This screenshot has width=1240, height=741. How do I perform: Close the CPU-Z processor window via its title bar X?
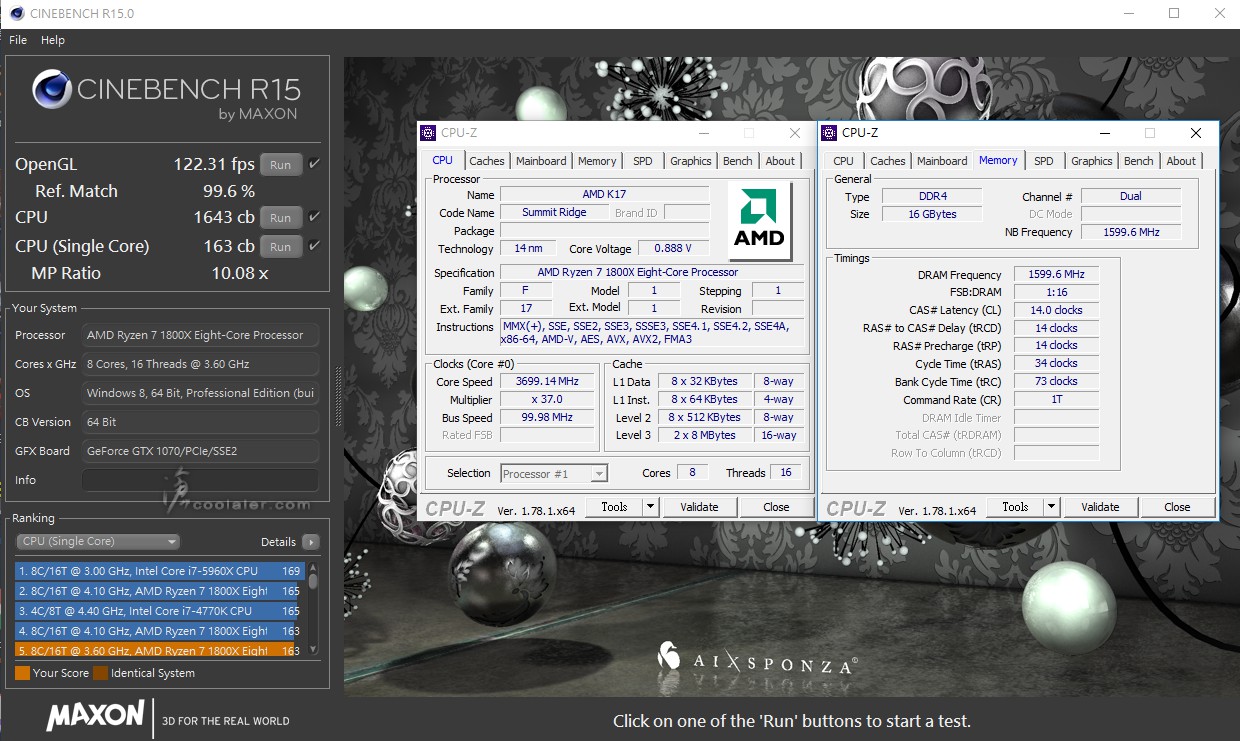tap(795, 133)
